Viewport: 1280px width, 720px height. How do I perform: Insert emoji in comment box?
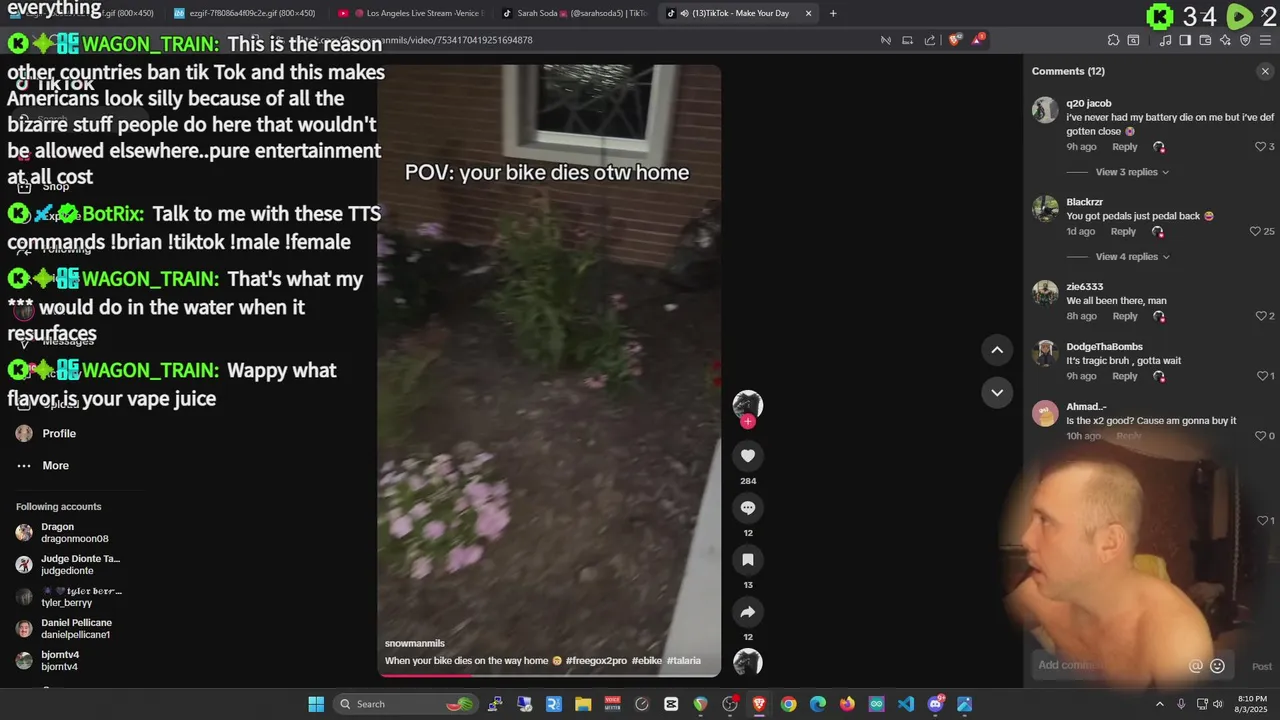coord(1217,666)
